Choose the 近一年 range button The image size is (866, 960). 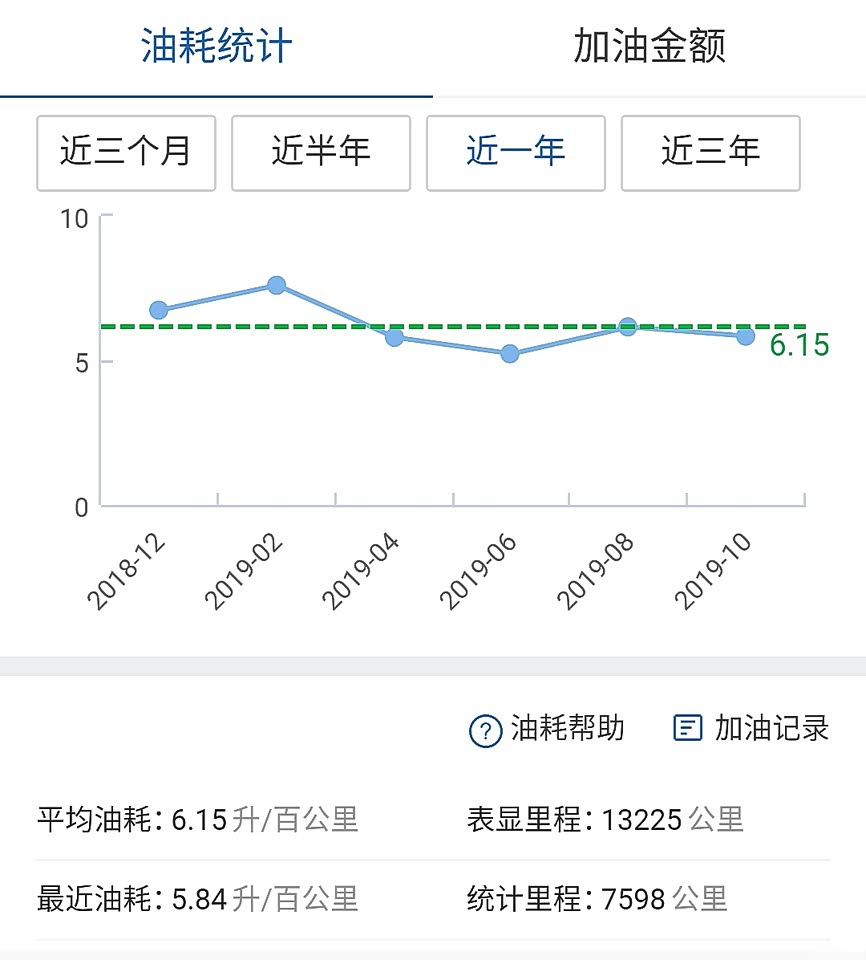pos(516,153)
